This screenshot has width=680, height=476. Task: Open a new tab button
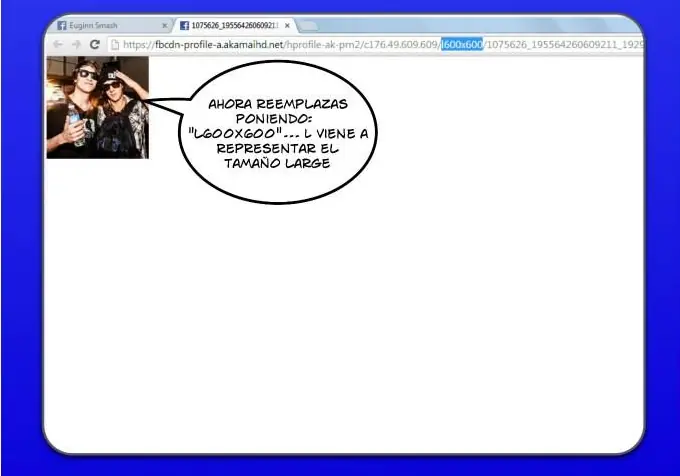pos(308,26)
